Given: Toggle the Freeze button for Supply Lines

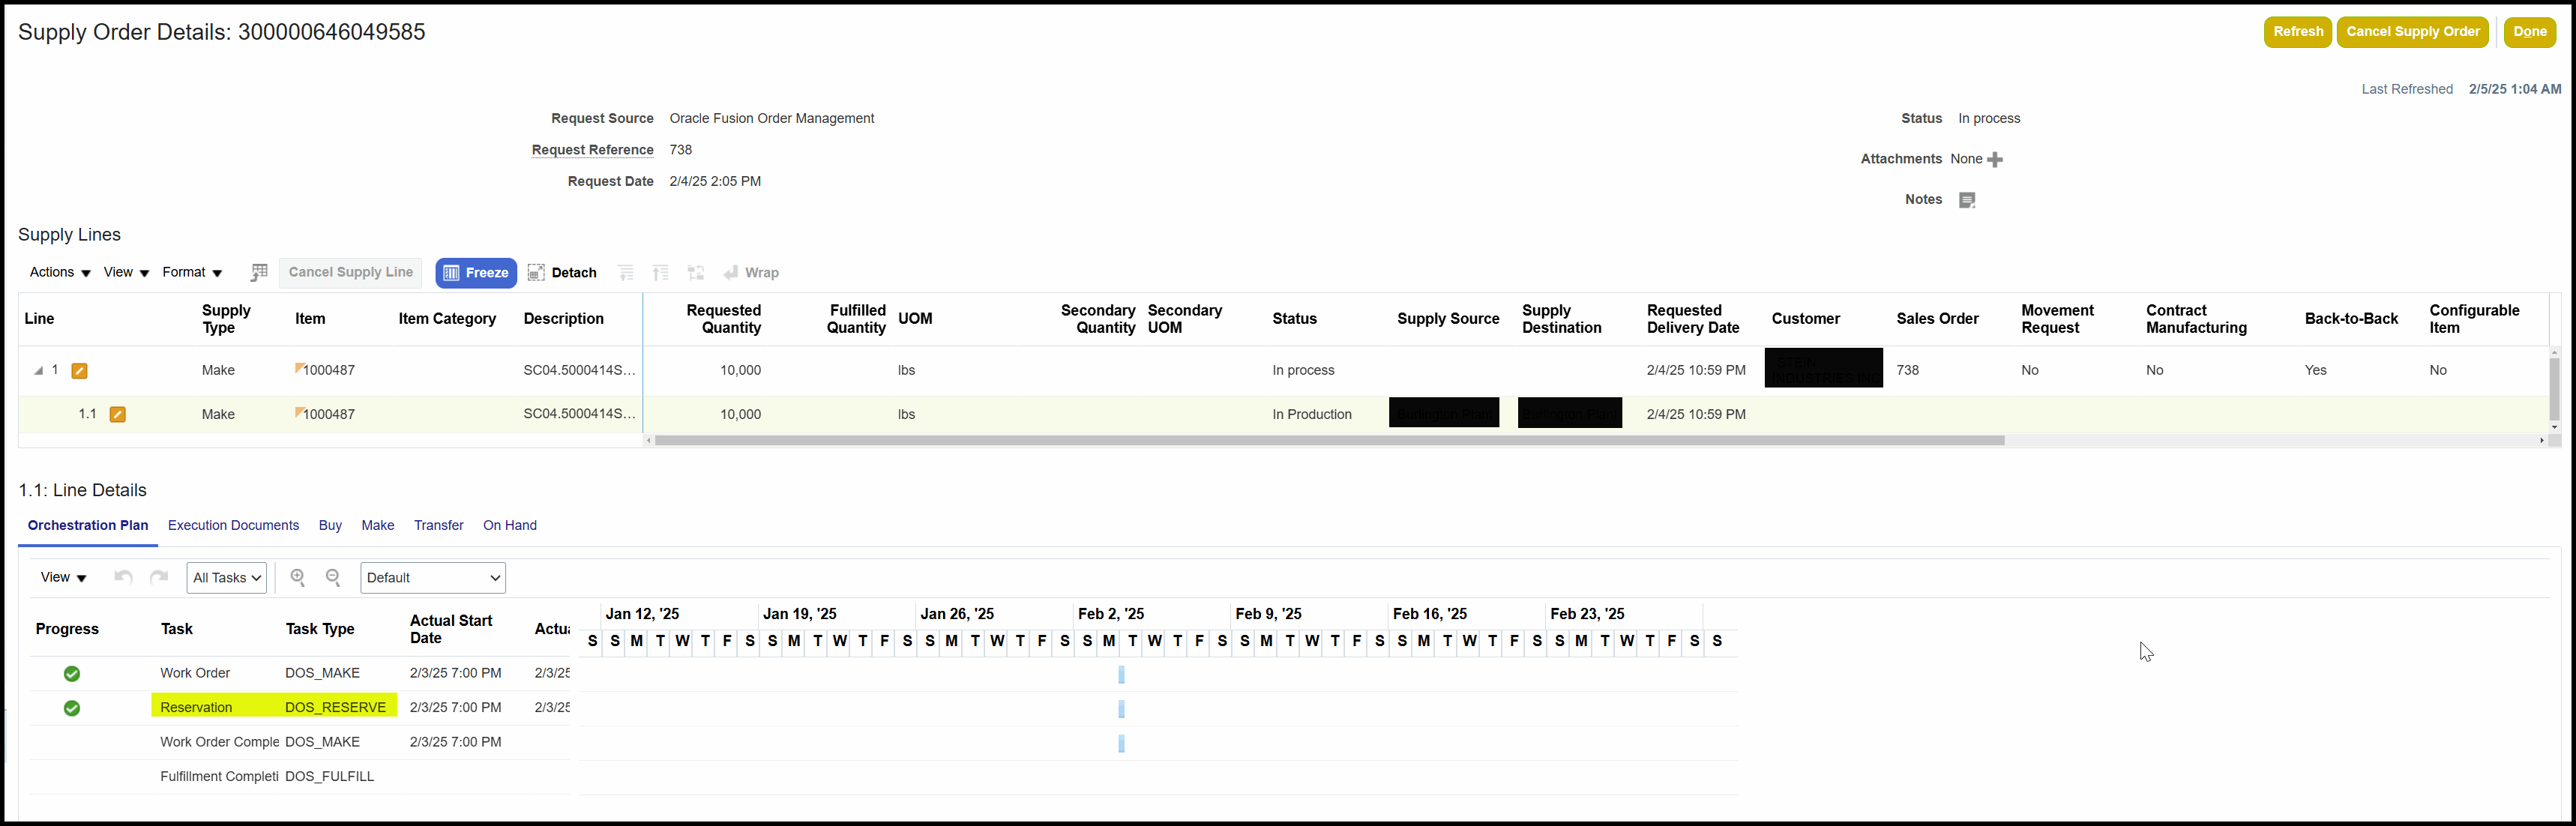Looking at the screenshot, I should click(x=476, y=272).
